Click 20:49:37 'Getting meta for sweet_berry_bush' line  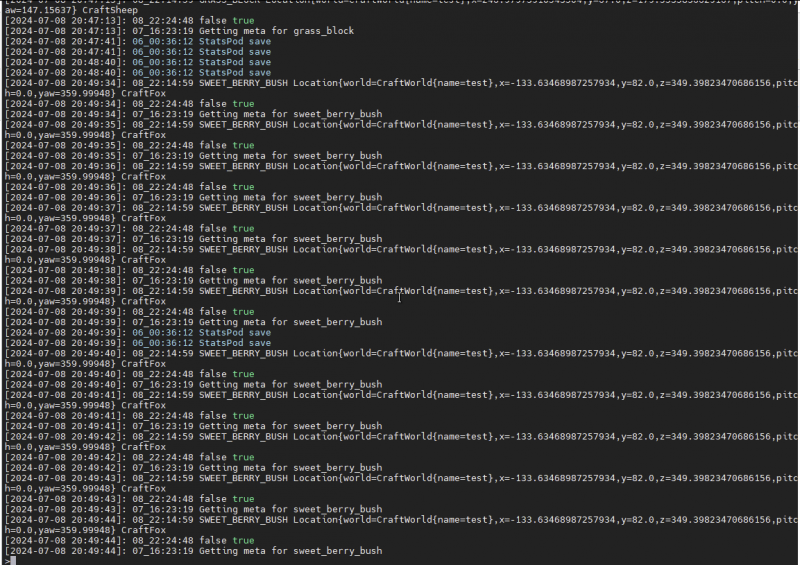click(x=193, y=239)
